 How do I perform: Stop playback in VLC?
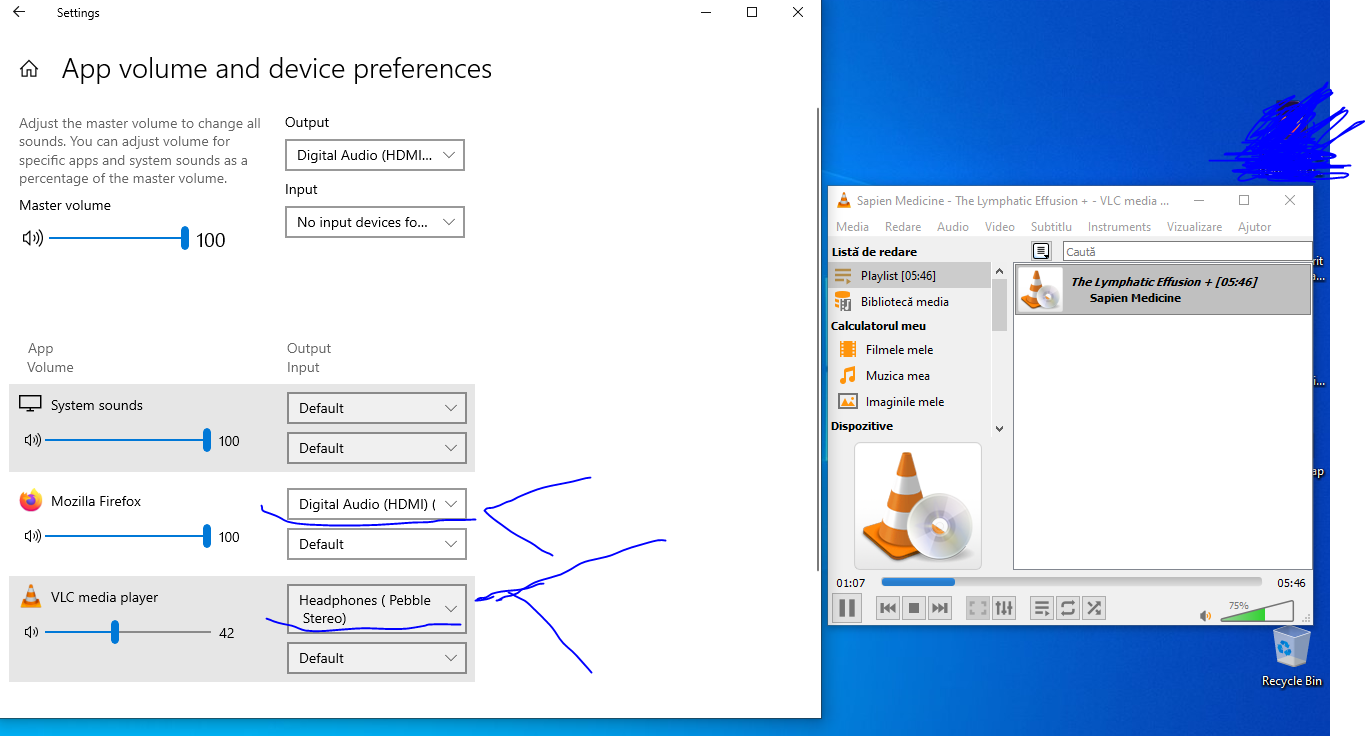[913, 608]
